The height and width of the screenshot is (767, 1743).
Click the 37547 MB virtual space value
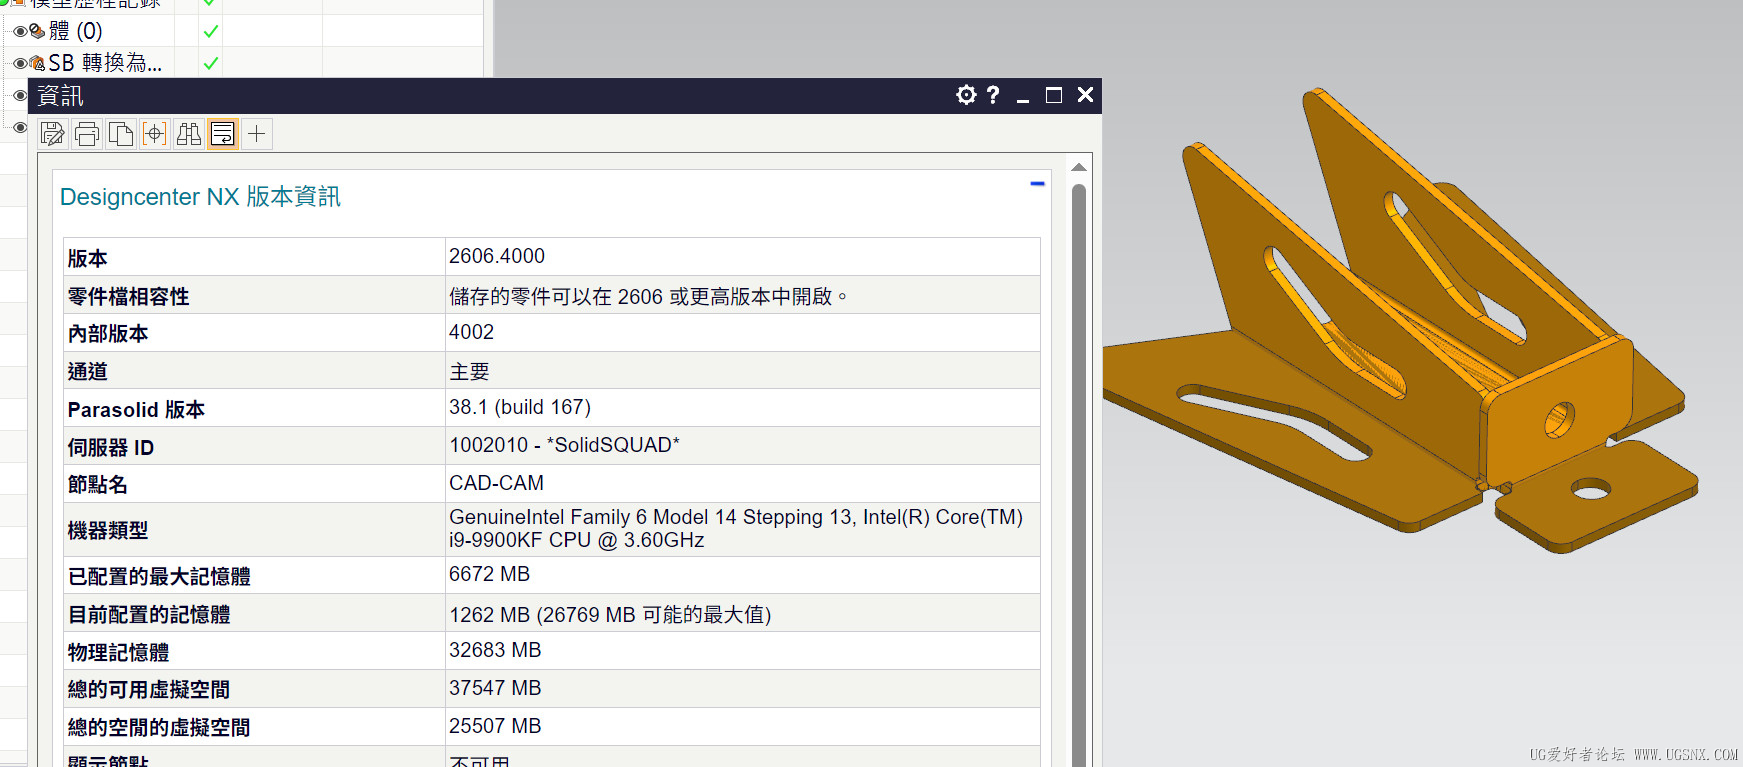click(x=495, y=688)
